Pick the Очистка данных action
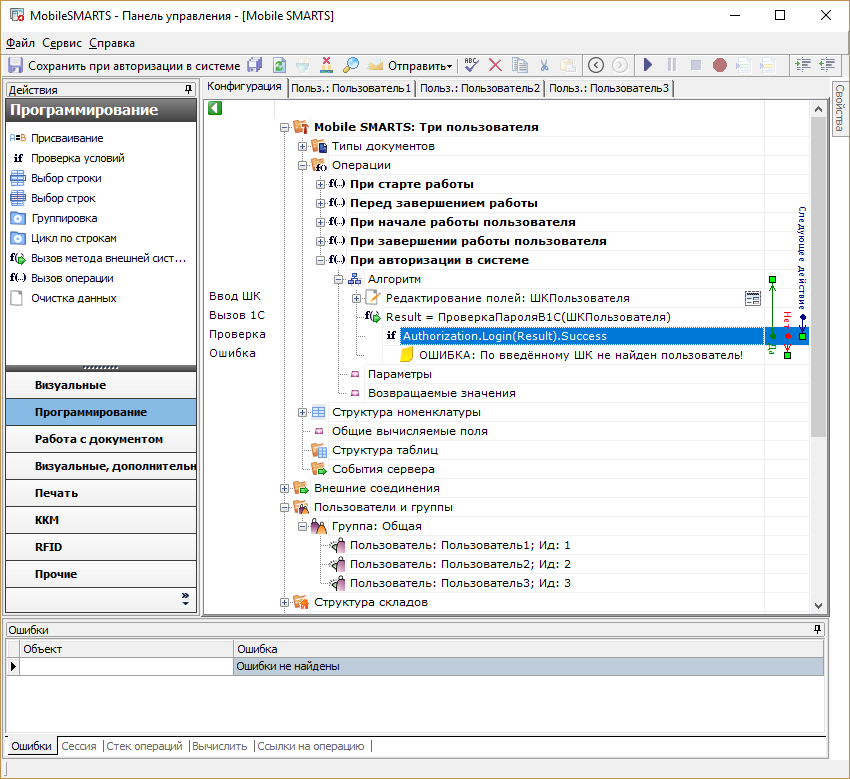Screen dimensions: 850x779 point(74,299)
